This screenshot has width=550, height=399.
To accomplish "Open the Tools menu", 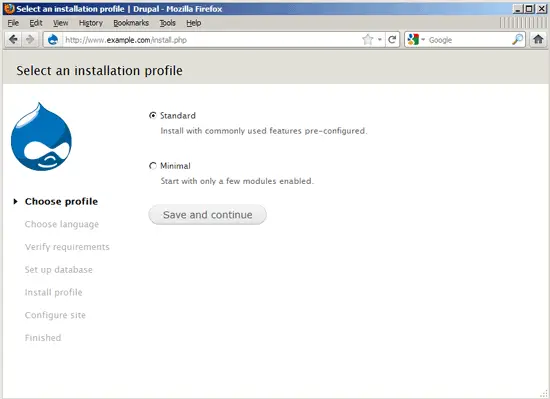I will [x=167, y=23].
